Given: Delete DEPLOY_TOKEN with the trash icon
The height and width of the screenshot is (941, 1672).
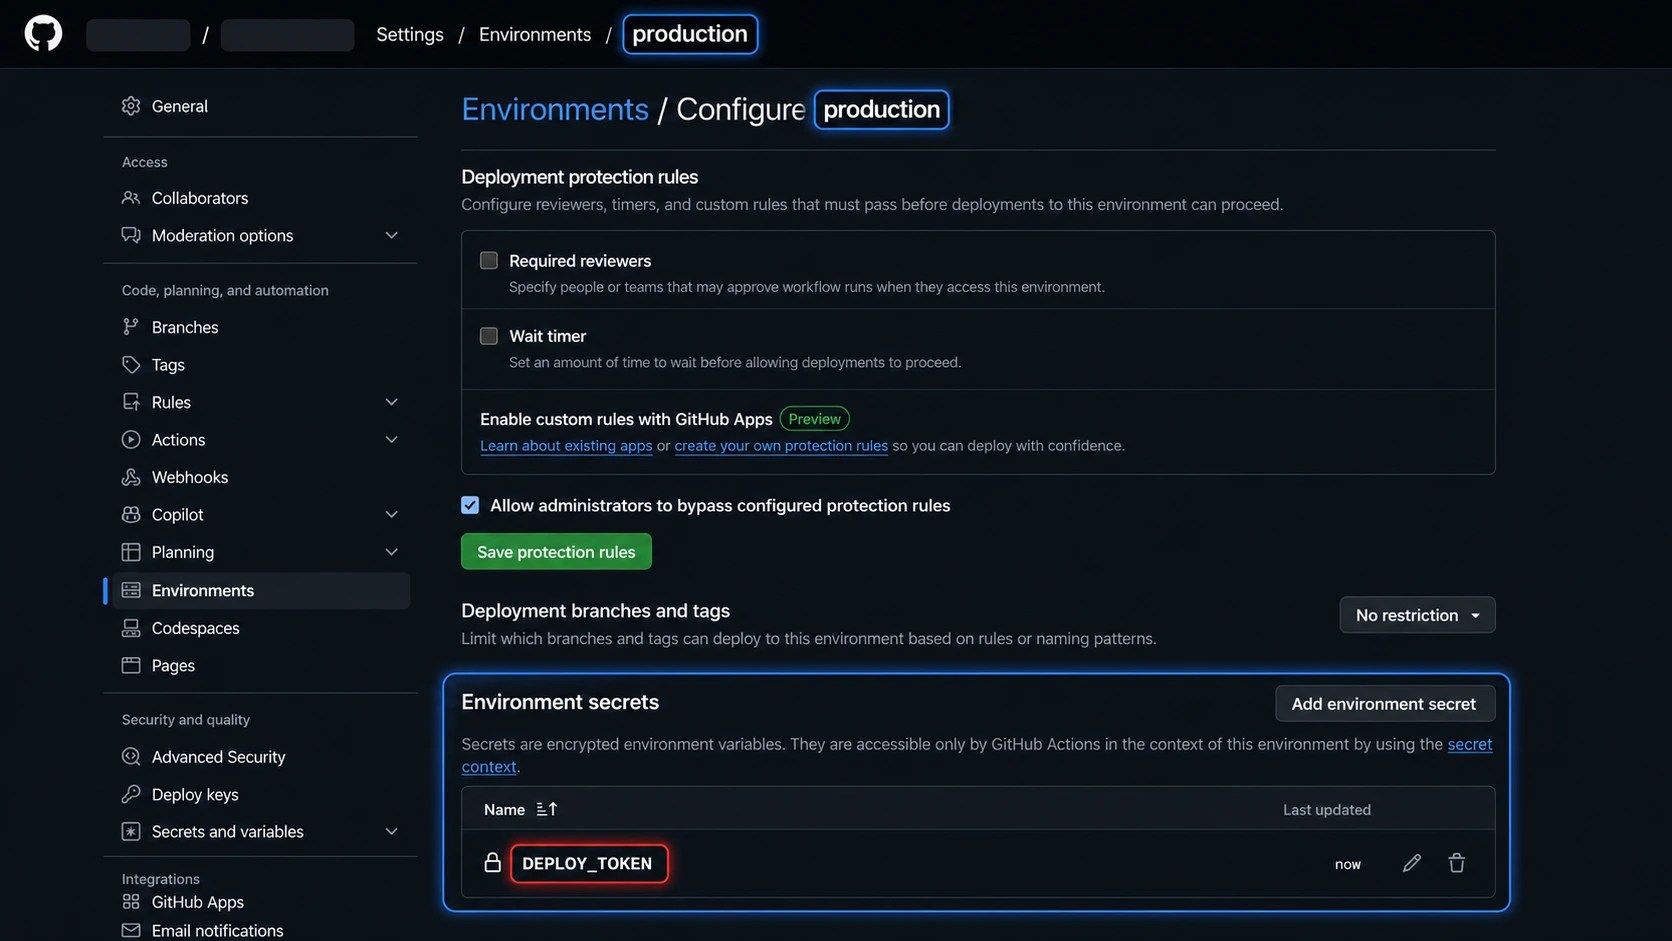Looking at the screenshot, I should click(x=1457, y=863).
